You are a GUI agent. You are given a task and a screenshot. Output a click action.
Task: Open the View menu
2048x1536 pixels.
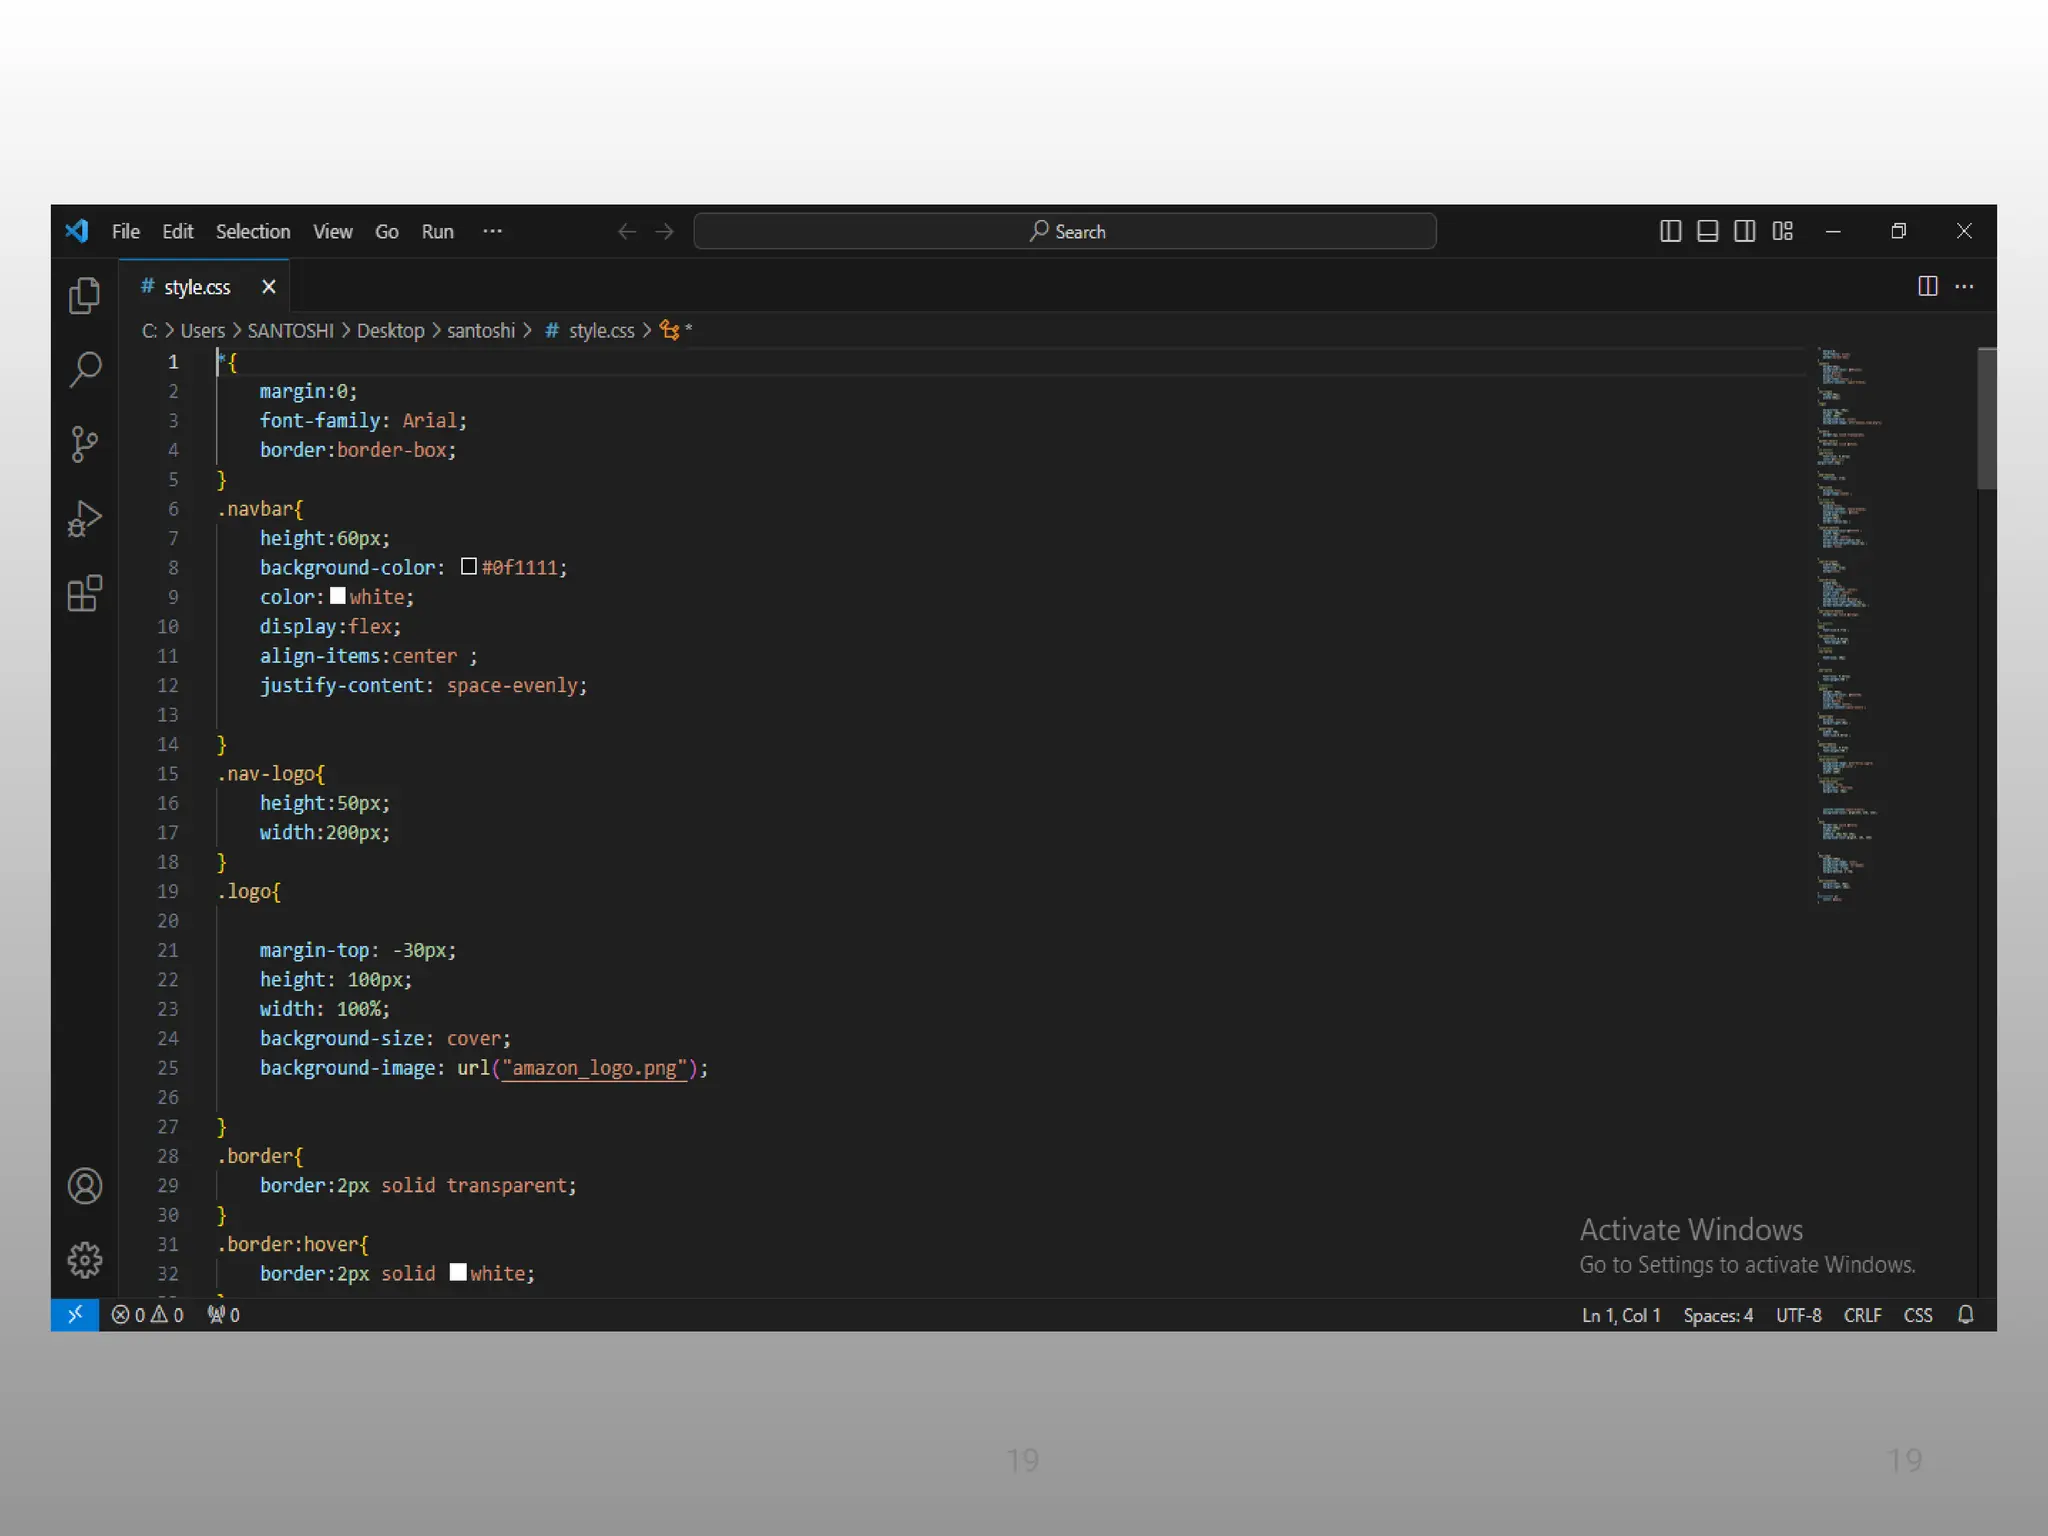333,232
